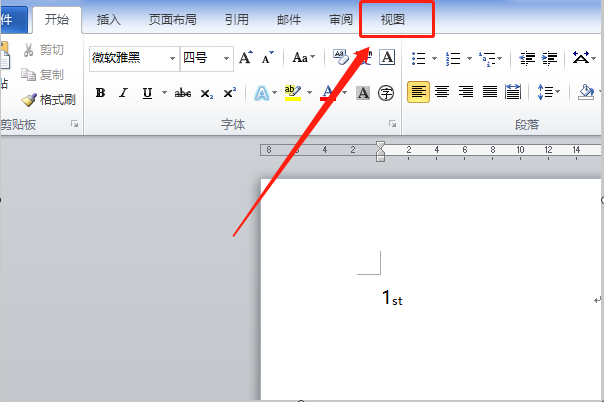Clear formatting with the eraser icon
The image size is (604, 402).
[x=341, y=58]
